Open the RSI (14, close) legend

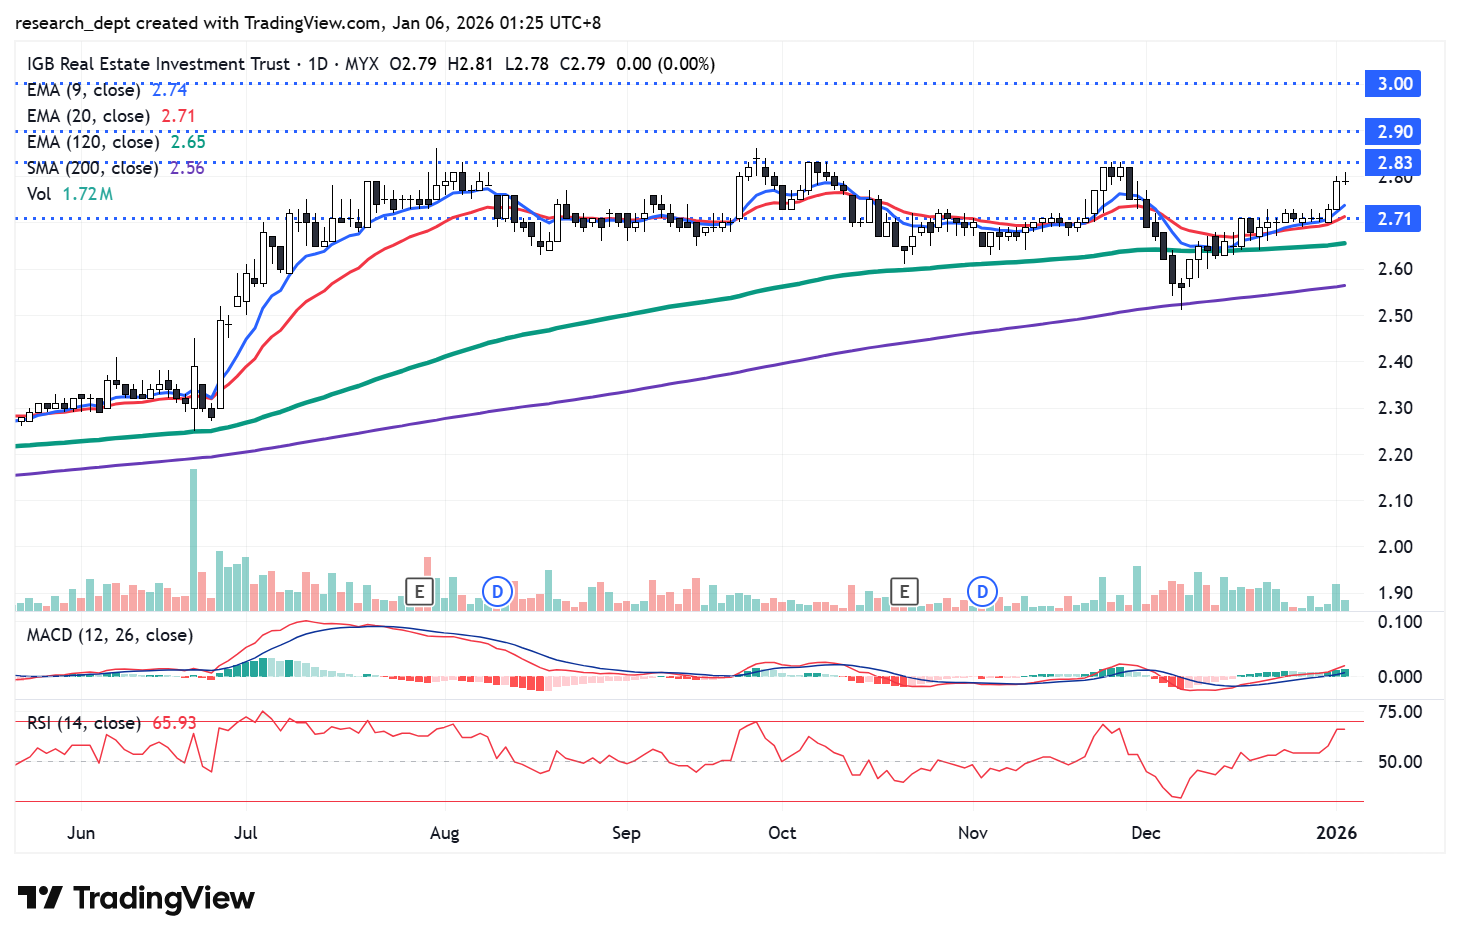click(84, 722)
